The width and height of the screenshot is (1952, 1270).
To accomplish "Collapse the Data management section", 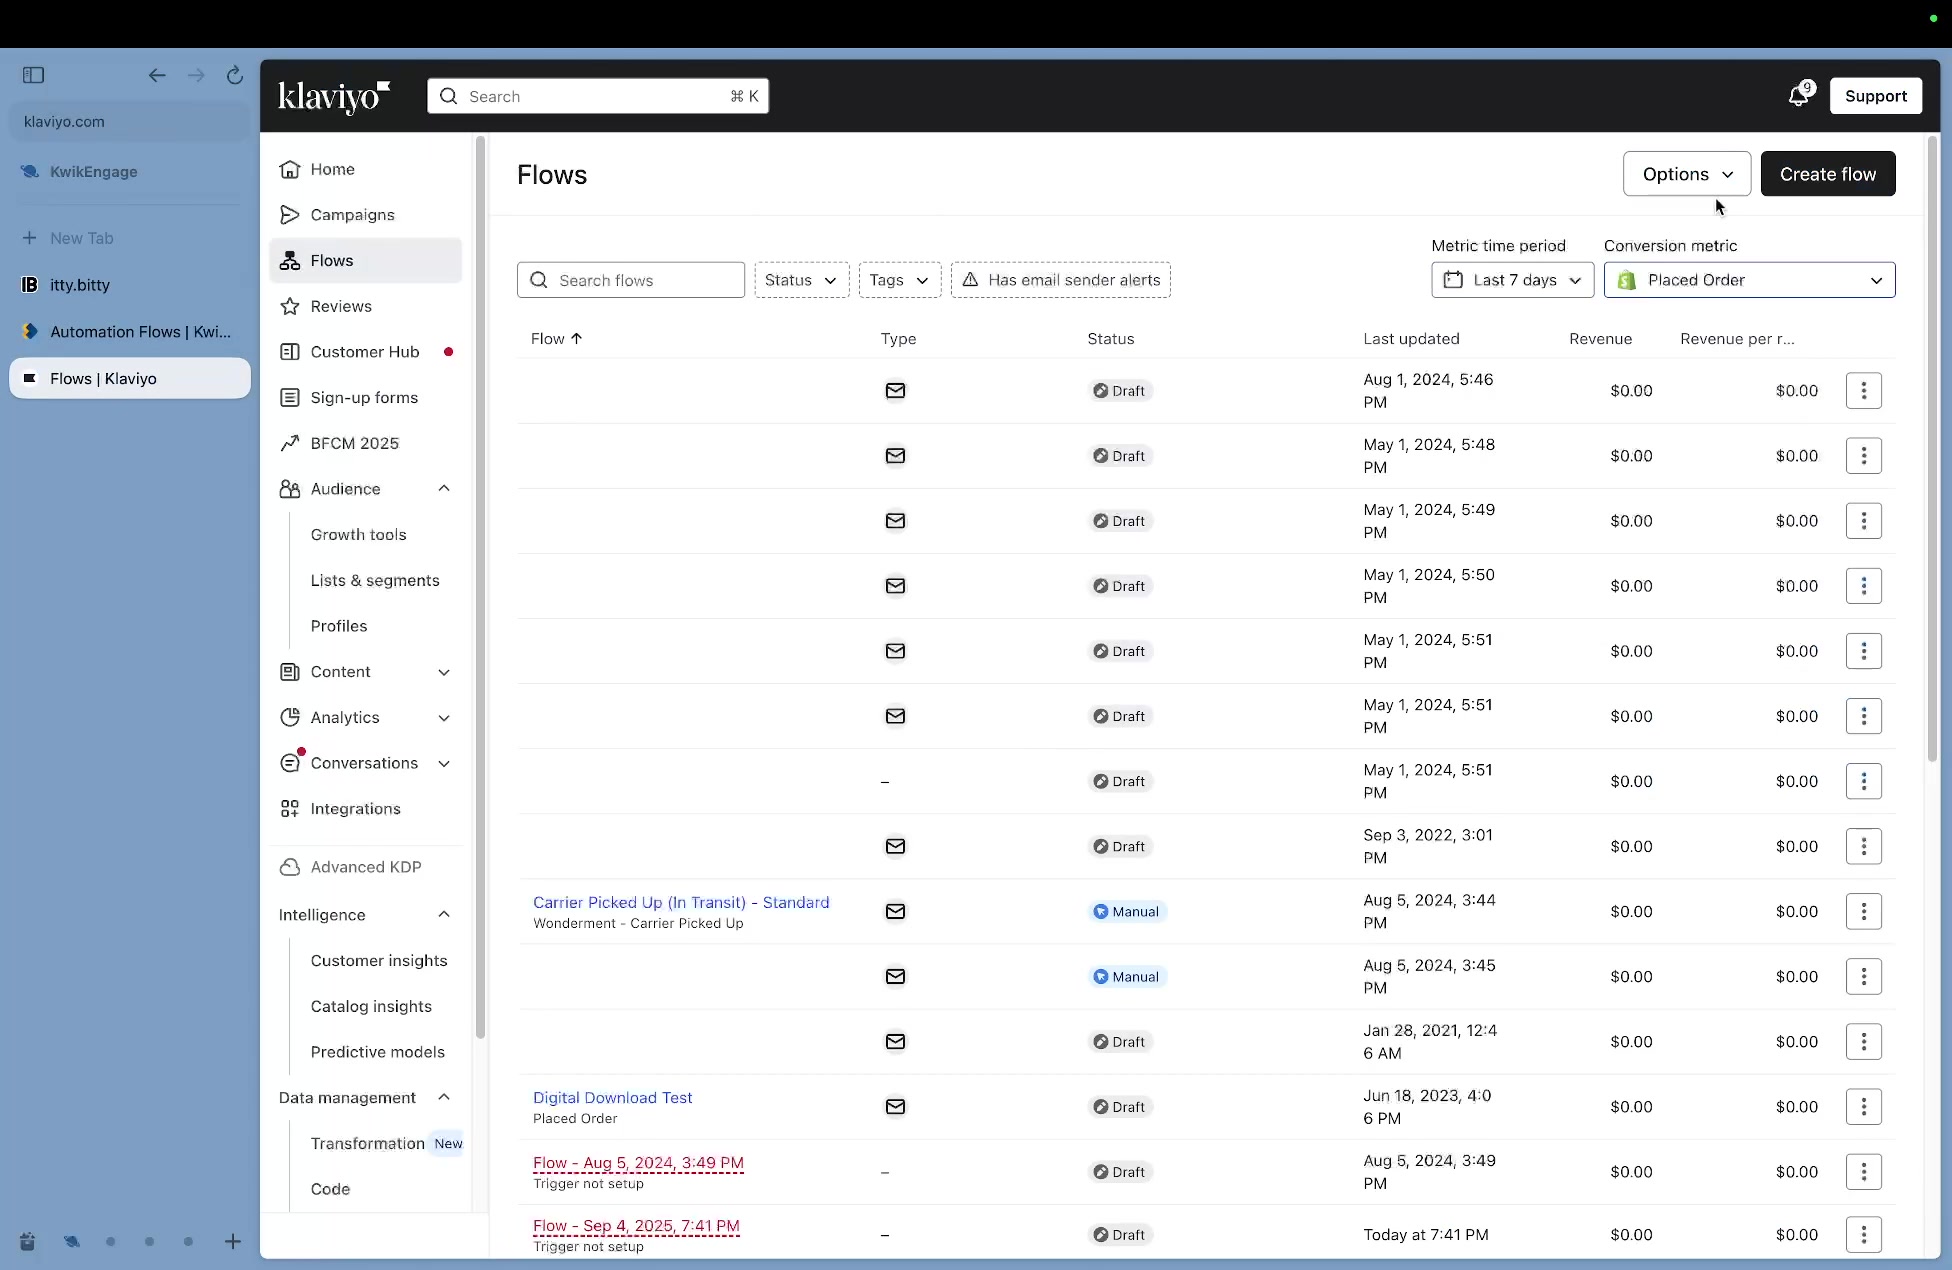I will pyautogui.click(x=444, y=1098).
